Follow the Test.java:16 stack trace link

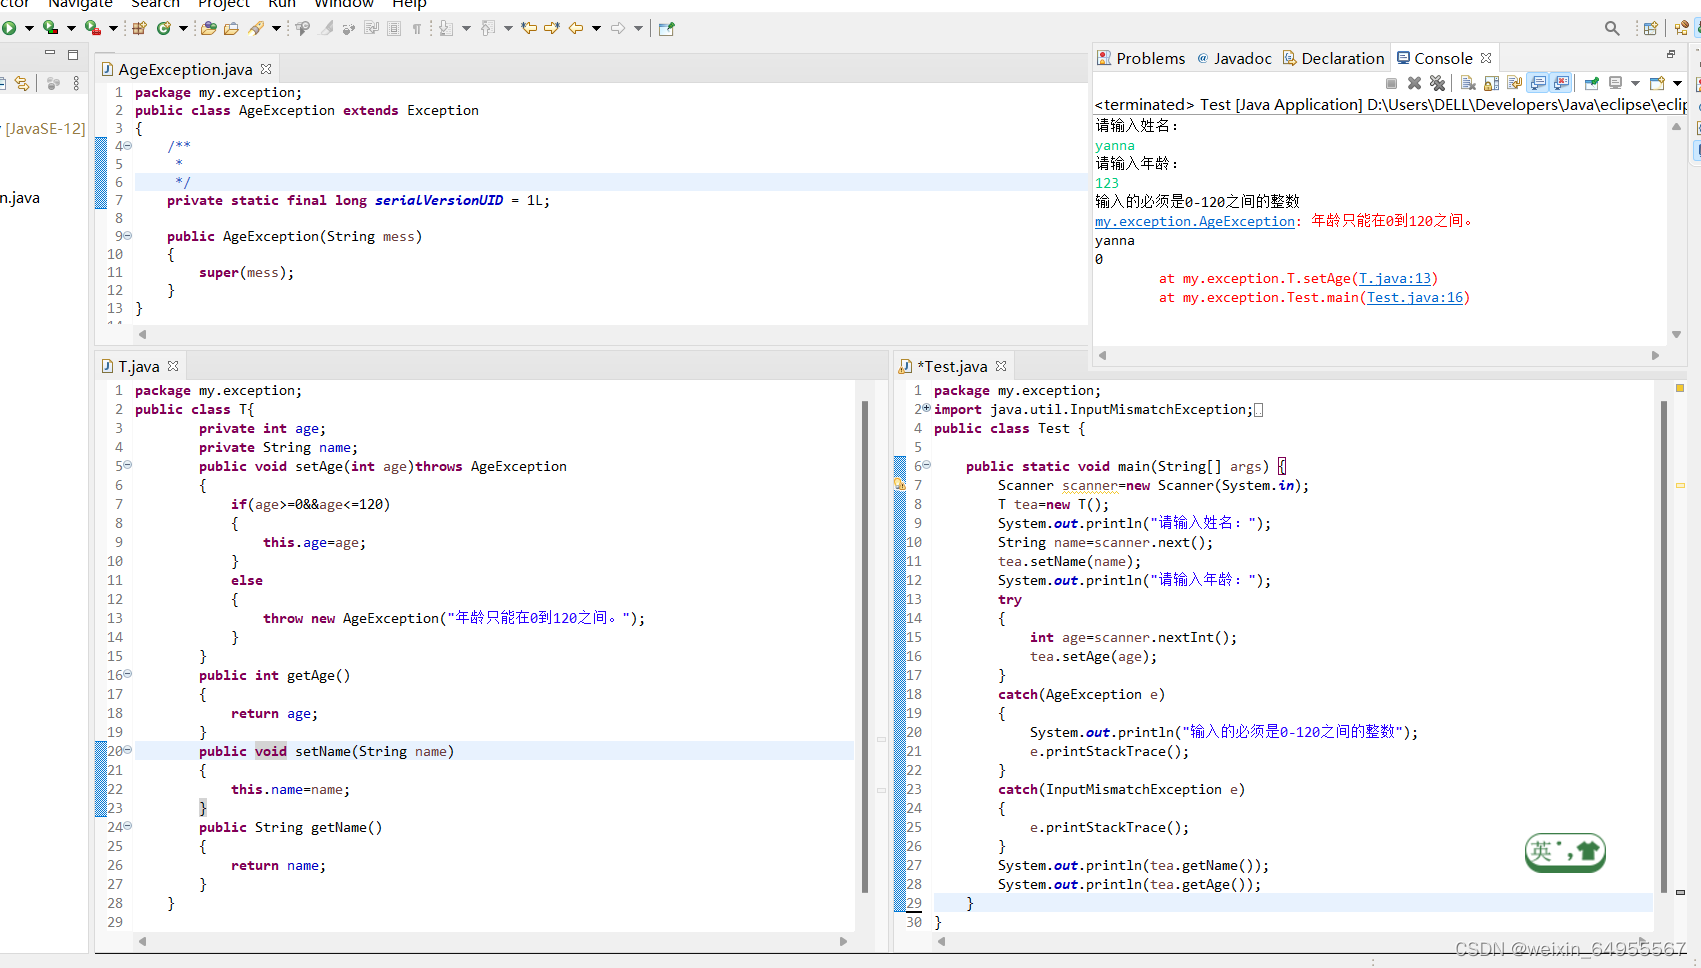click(x=1415, y=298)
